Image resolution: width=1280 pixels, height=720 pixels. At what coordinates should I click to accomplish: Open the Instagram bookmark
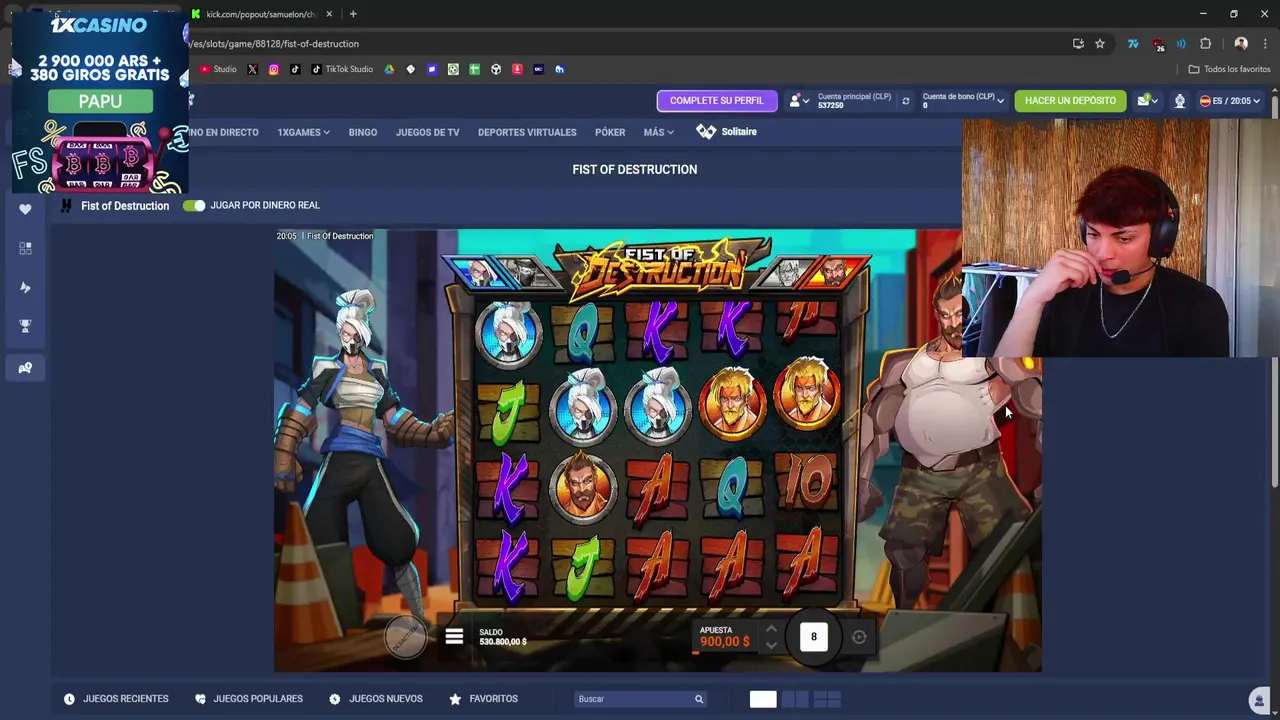tap(274, 69)
